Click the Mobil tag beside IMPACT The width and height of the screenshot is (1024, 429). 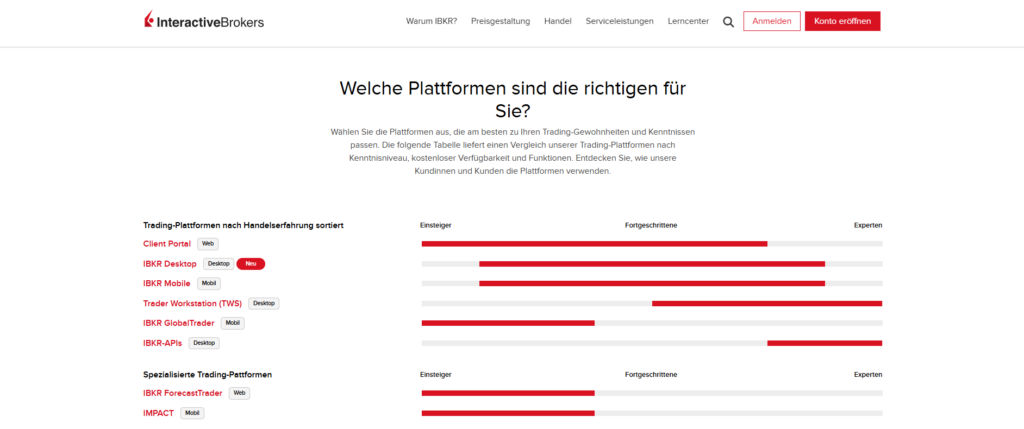point(192,413)
